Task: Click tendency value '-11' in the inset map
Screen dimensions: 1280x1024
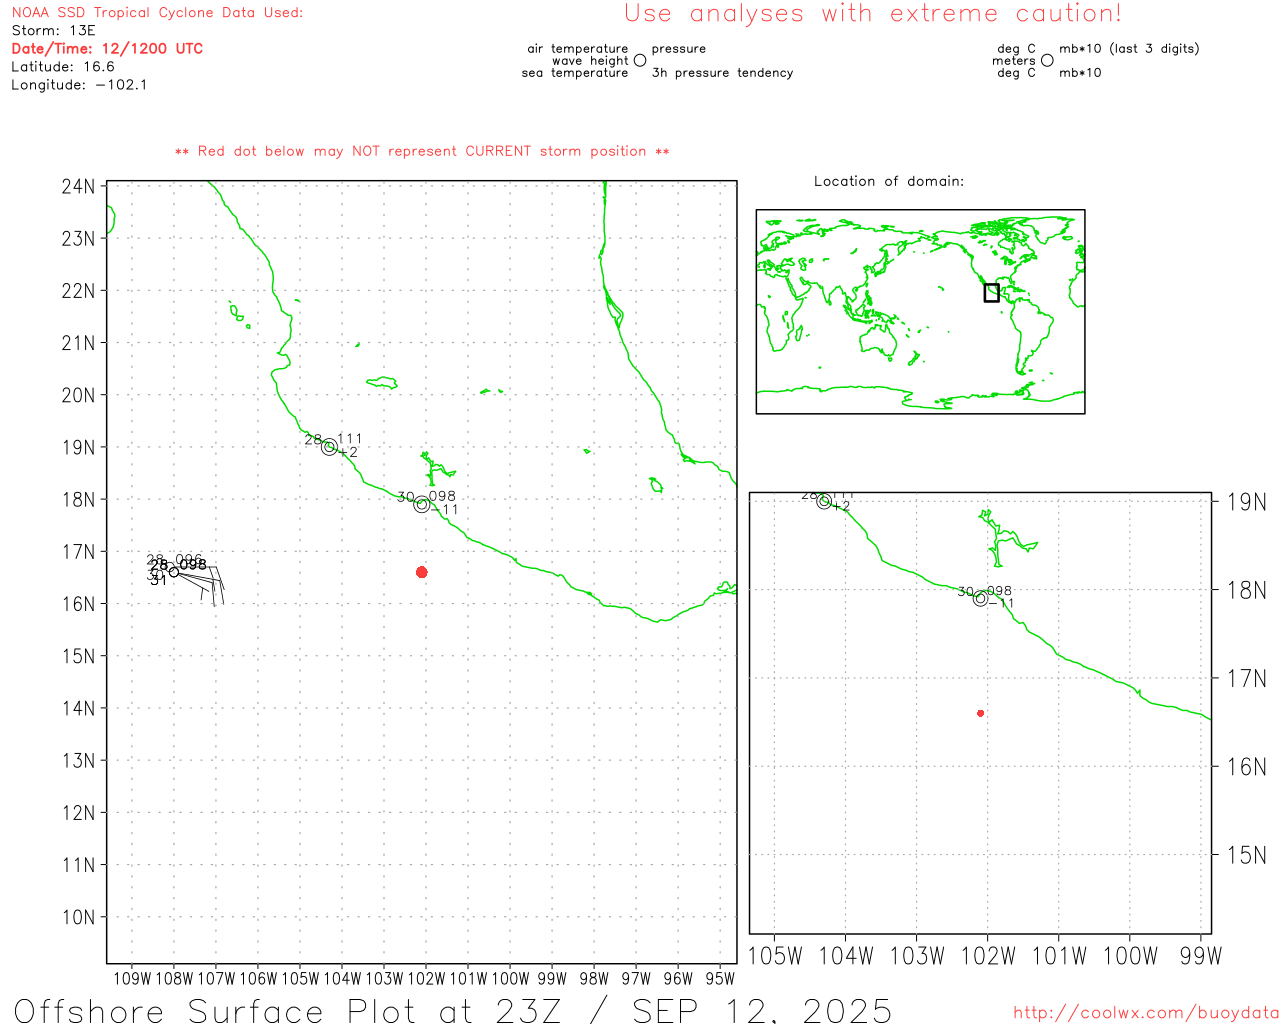Action: pos(1001,603)
